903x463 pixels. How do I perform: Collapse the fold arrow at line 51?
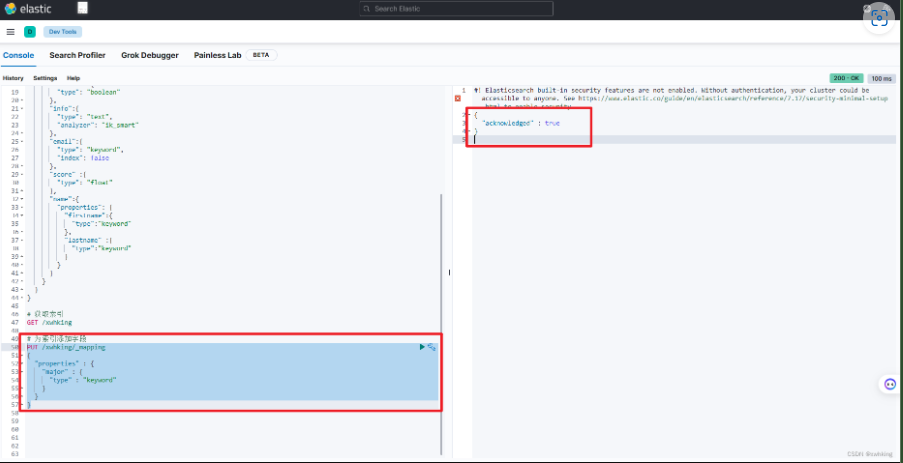21,356
